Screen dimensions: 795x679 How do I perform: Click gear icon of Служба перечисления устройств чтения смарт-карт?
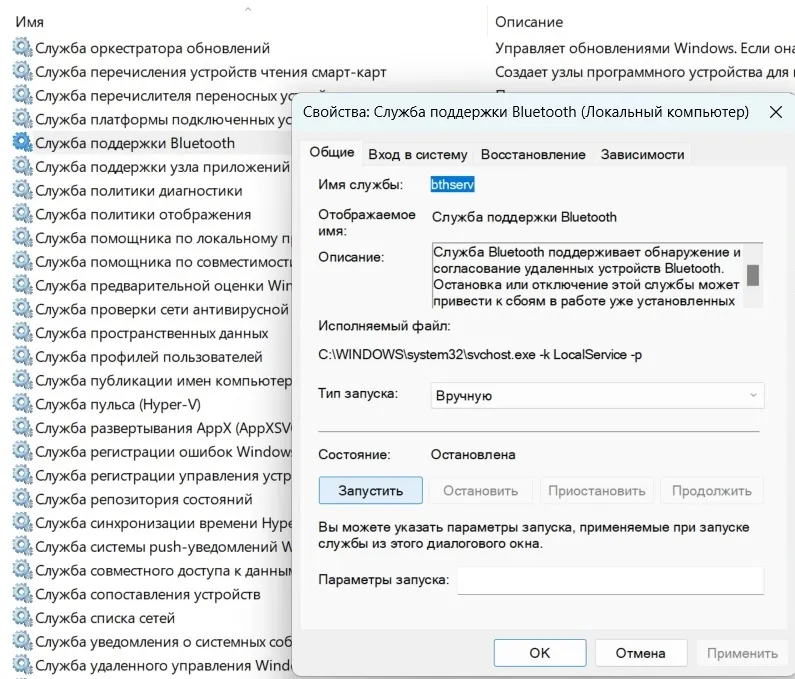pos(22,71)
